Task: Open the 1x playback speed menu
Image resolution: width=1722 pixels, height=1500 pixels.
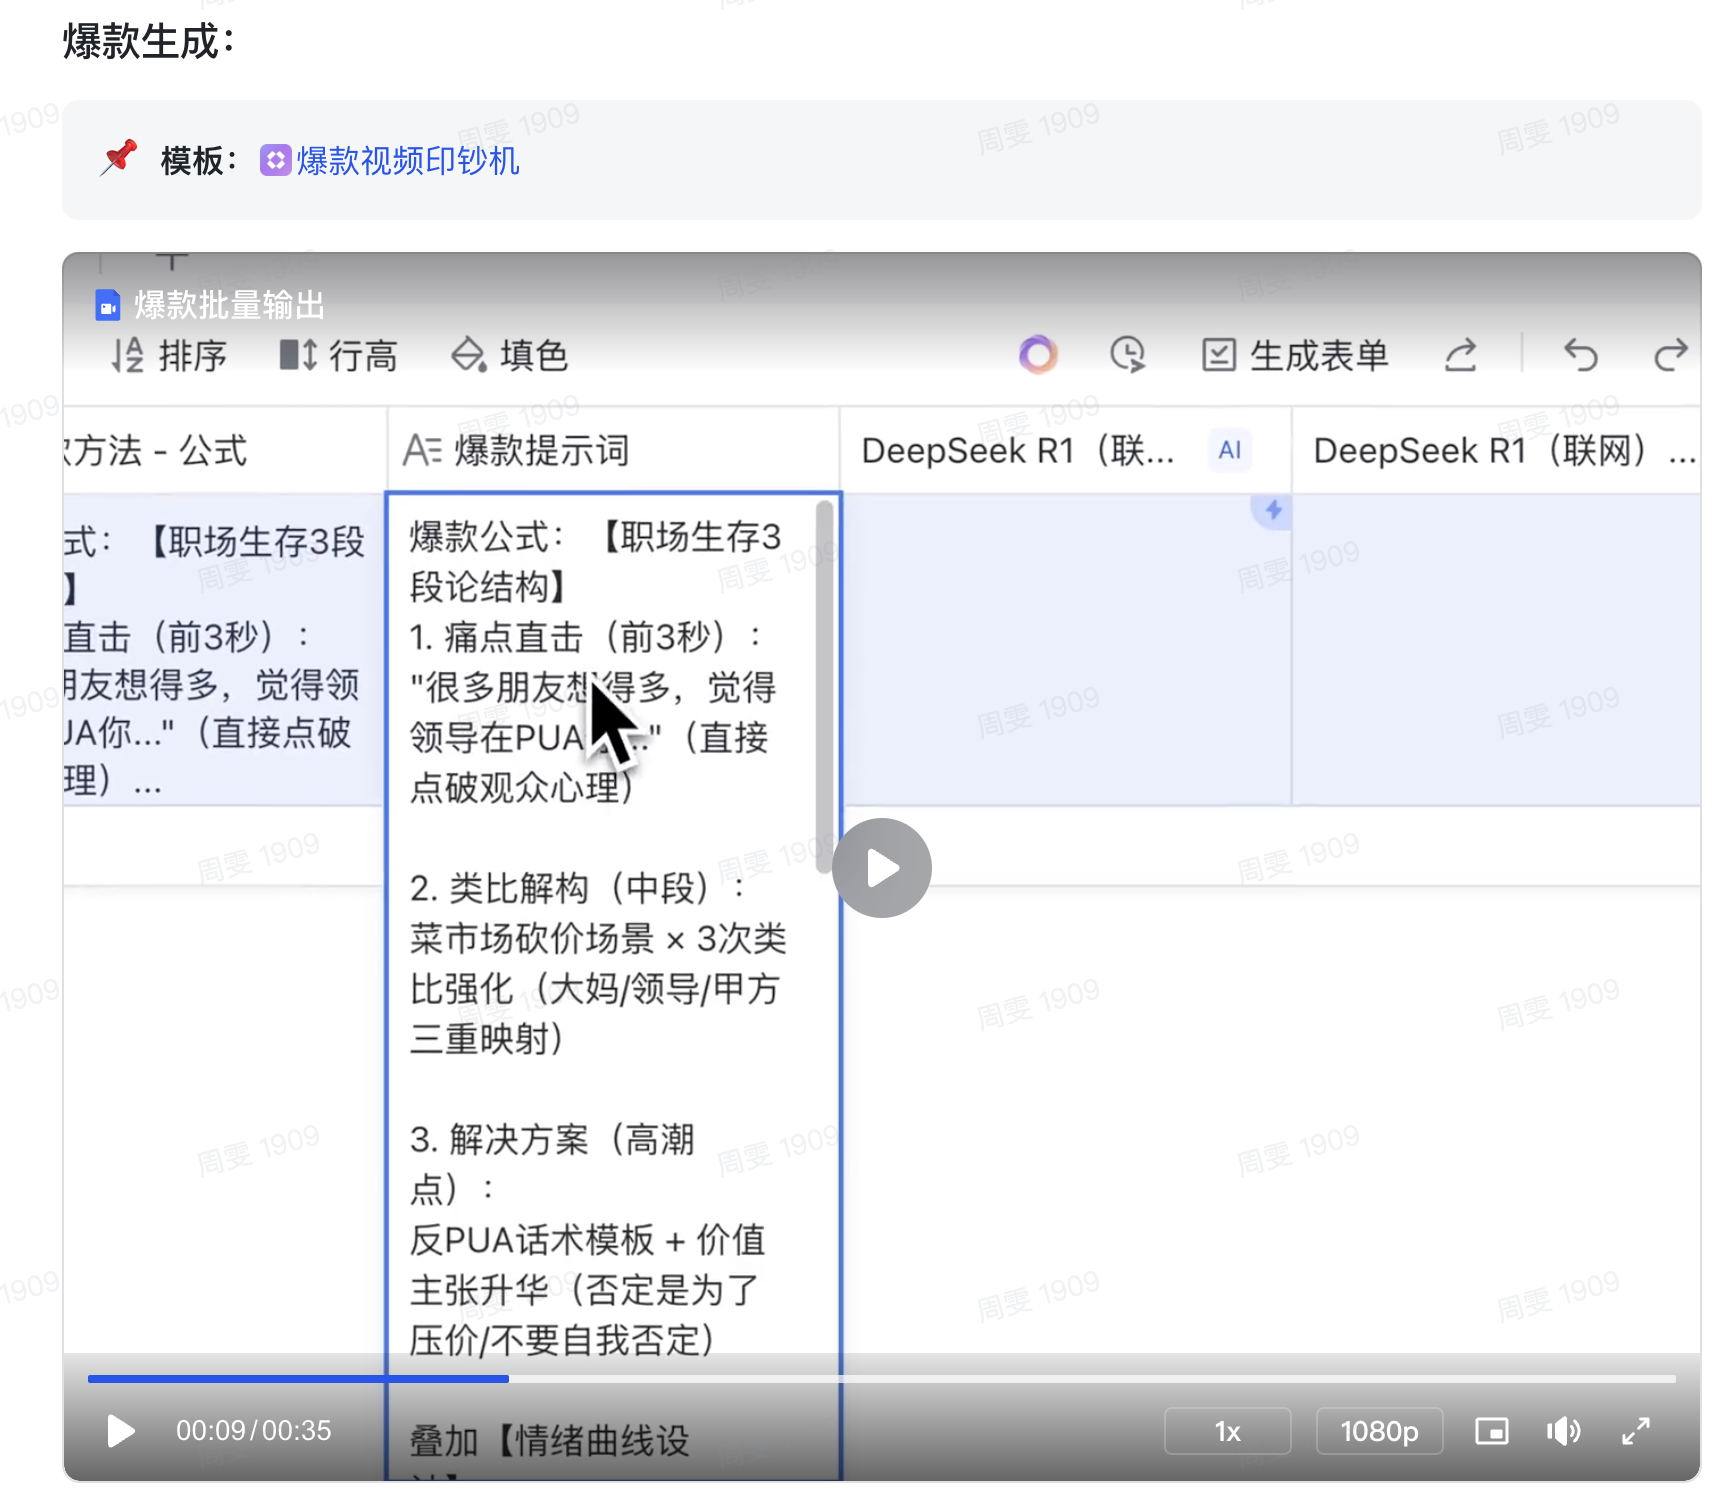Action: tap(1227, 1431)
